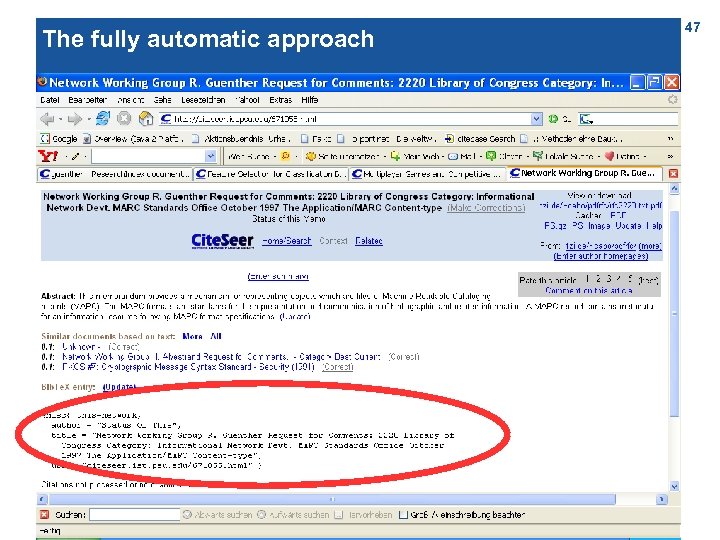Click the address bar URL field
The width and height of the screenshot is (720, 540).
pos(351,119)
